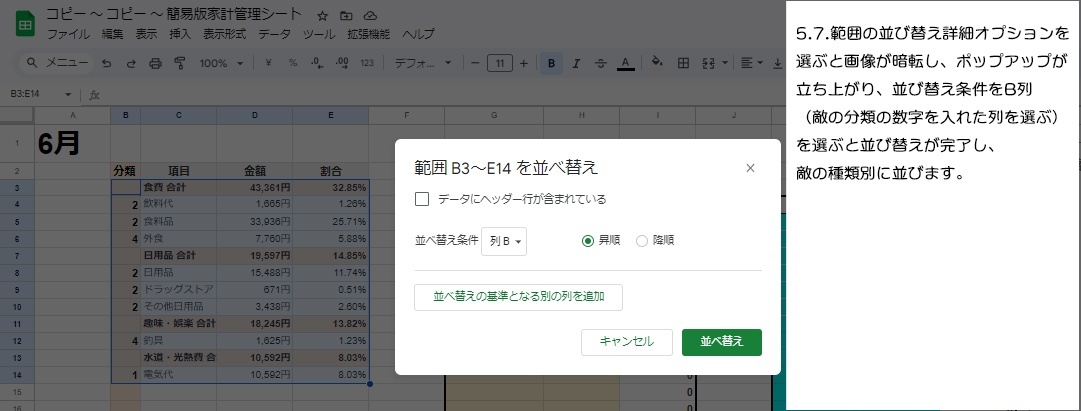Open the 列 B sort column dropdown
This screenshot has width=1081, height=411.
pyautogui.click(x=504, y=241)
